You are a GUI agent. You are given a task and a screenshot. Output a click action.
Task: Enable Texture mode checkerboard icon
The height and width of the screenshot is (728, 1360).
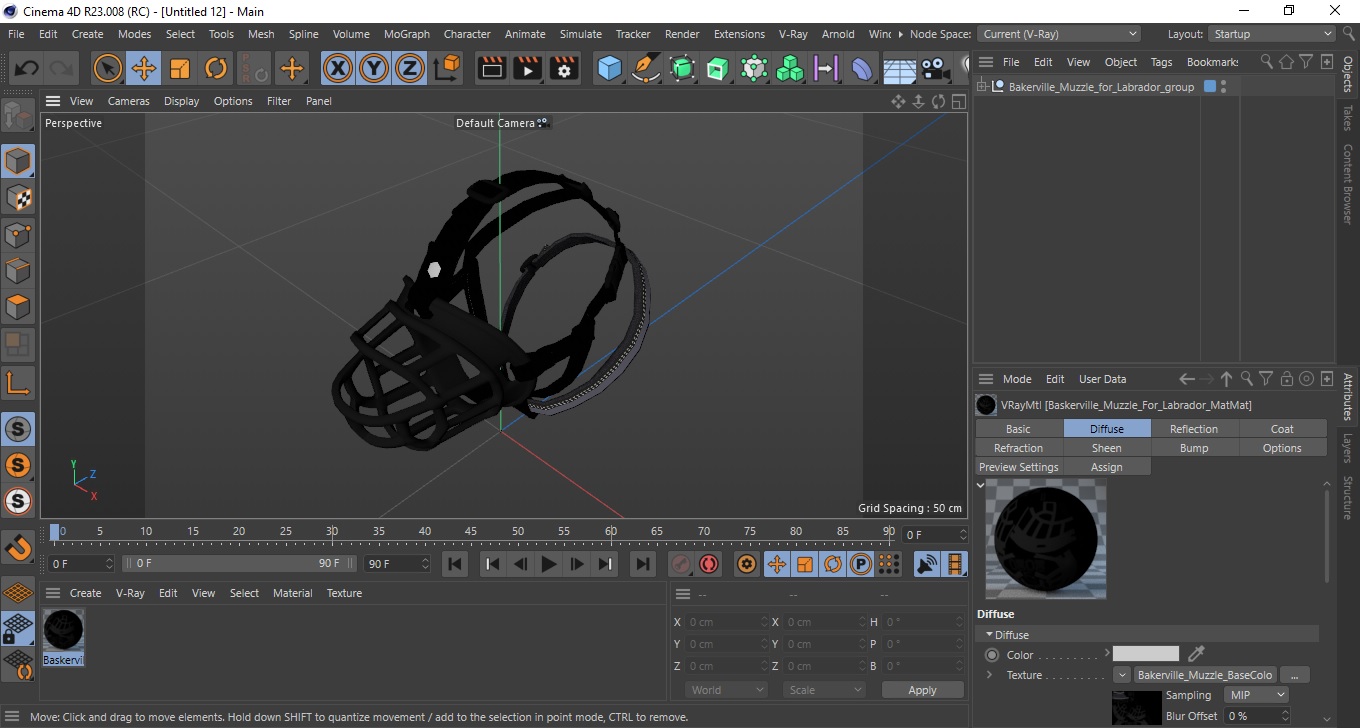point(18,198)
